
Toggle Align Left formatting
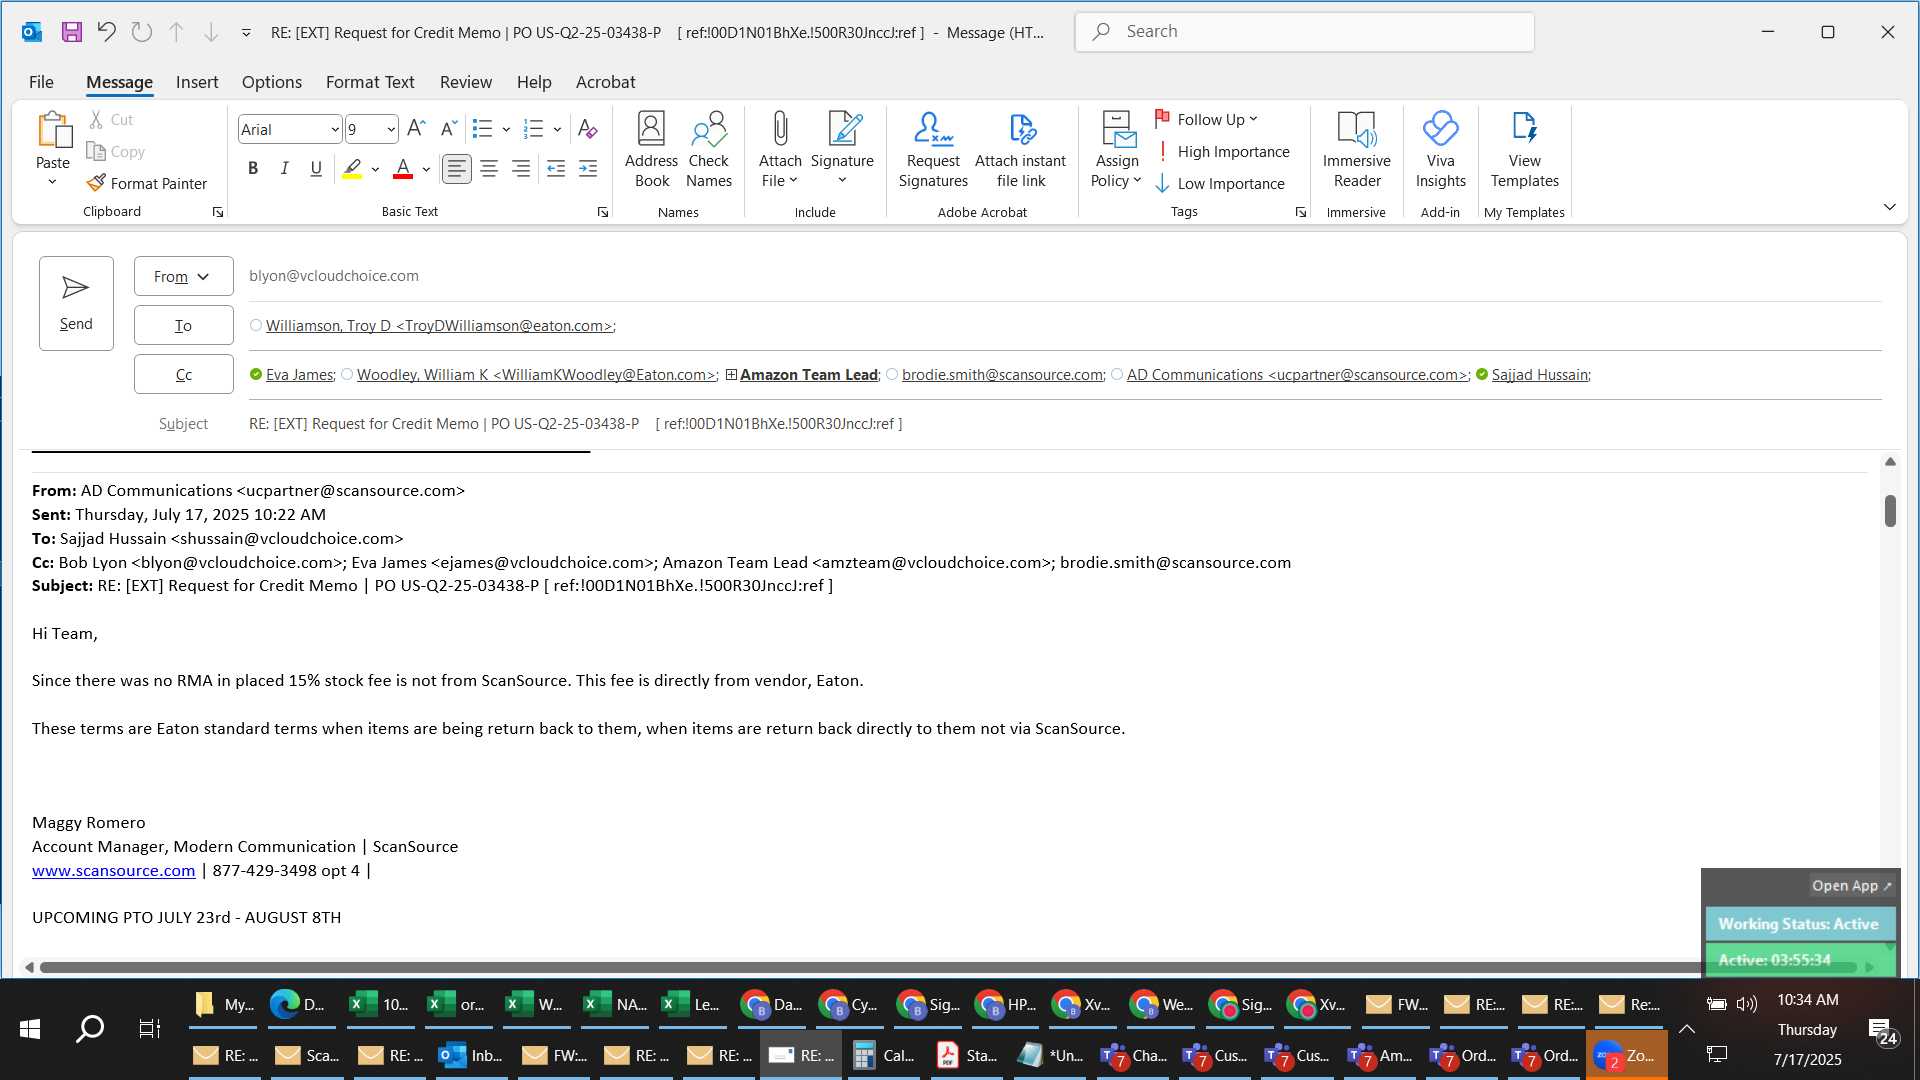click(456, 169)
